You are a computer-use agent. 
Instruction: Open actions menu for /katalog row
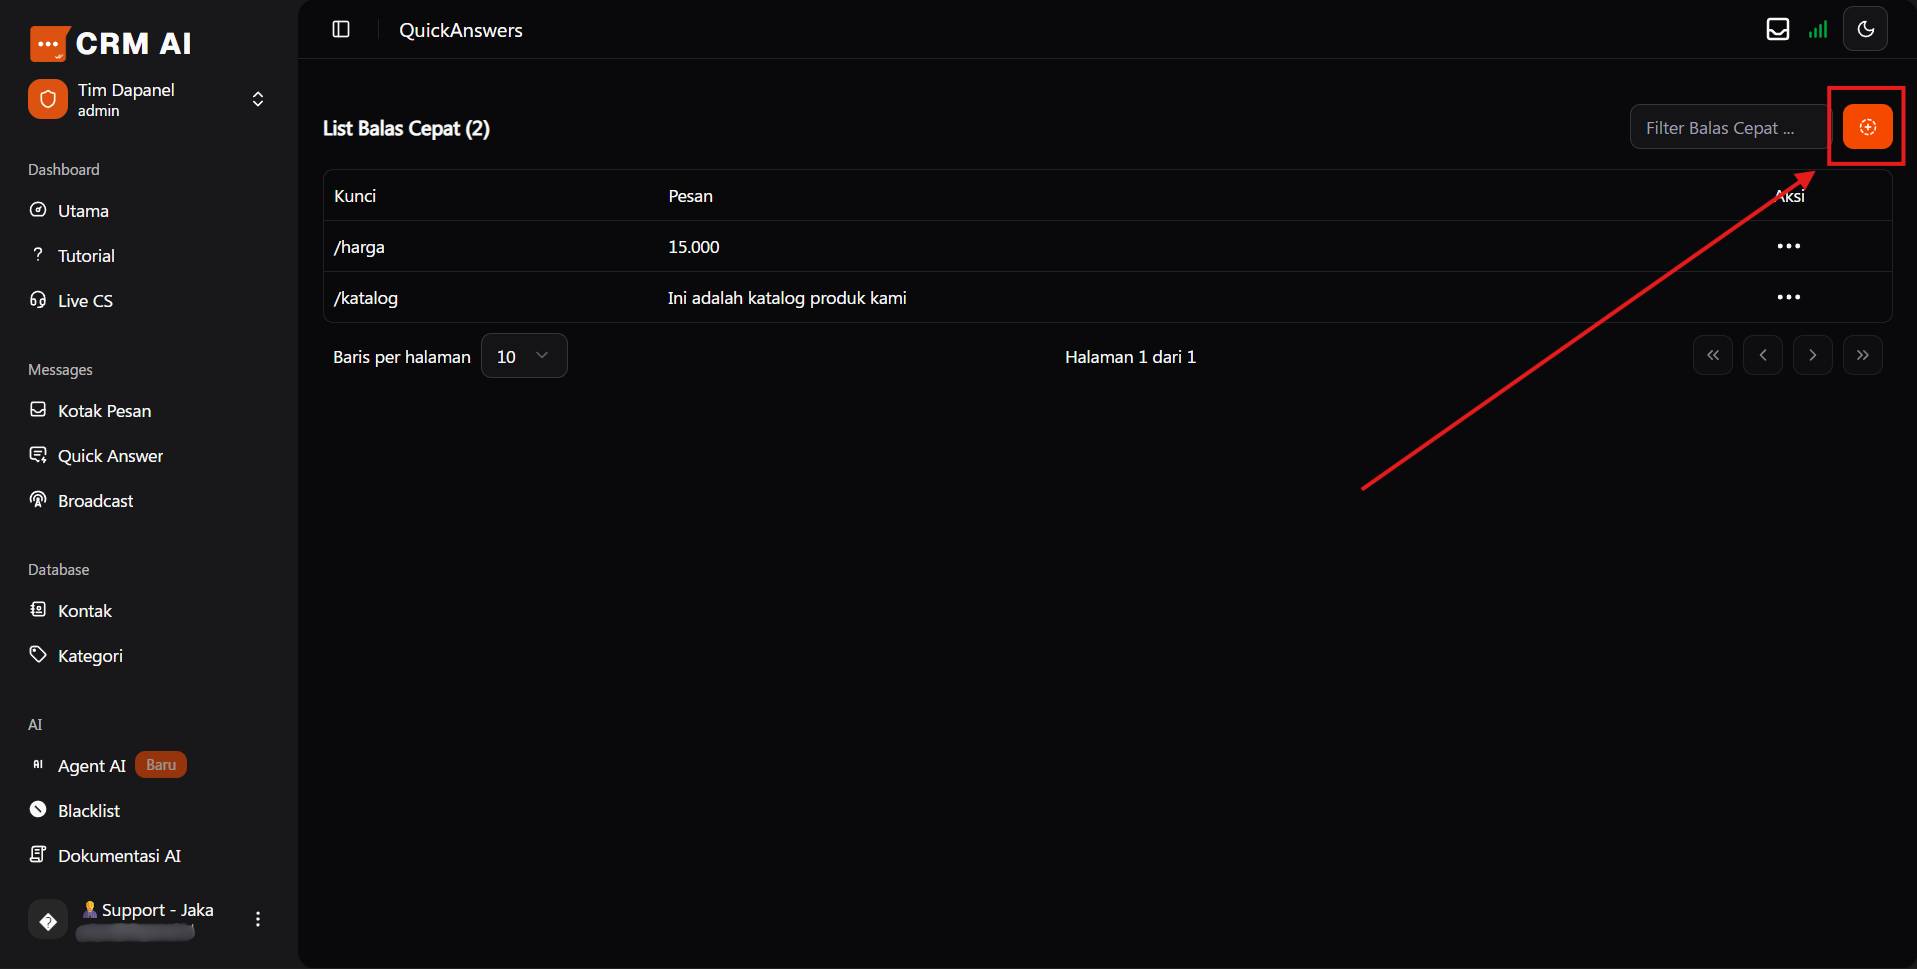click(x=1788, y=297)
